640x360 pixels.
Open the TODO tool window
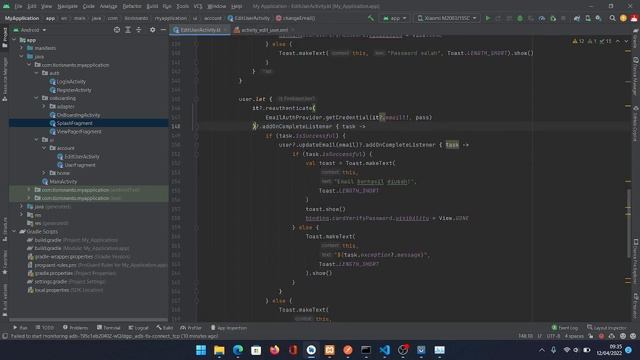click(x=45, y=328)
